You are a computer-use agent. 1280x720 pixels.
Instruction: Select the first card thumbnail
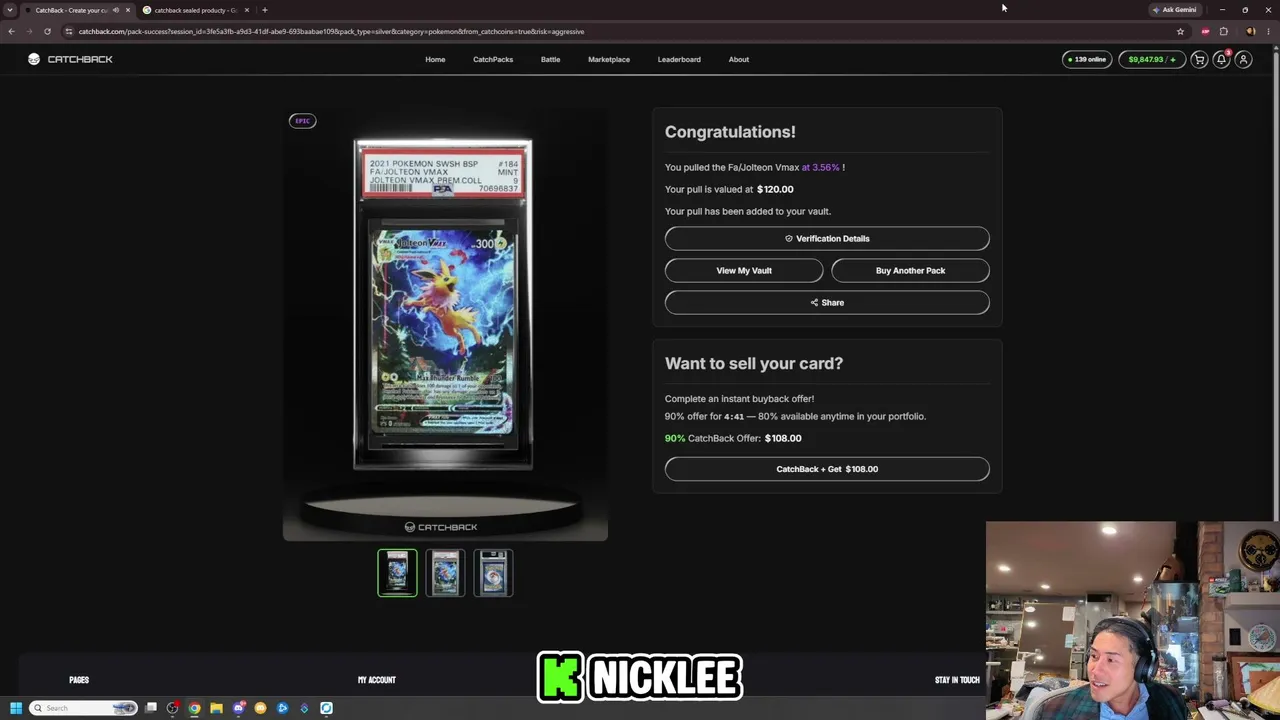(x=397, y=573)
